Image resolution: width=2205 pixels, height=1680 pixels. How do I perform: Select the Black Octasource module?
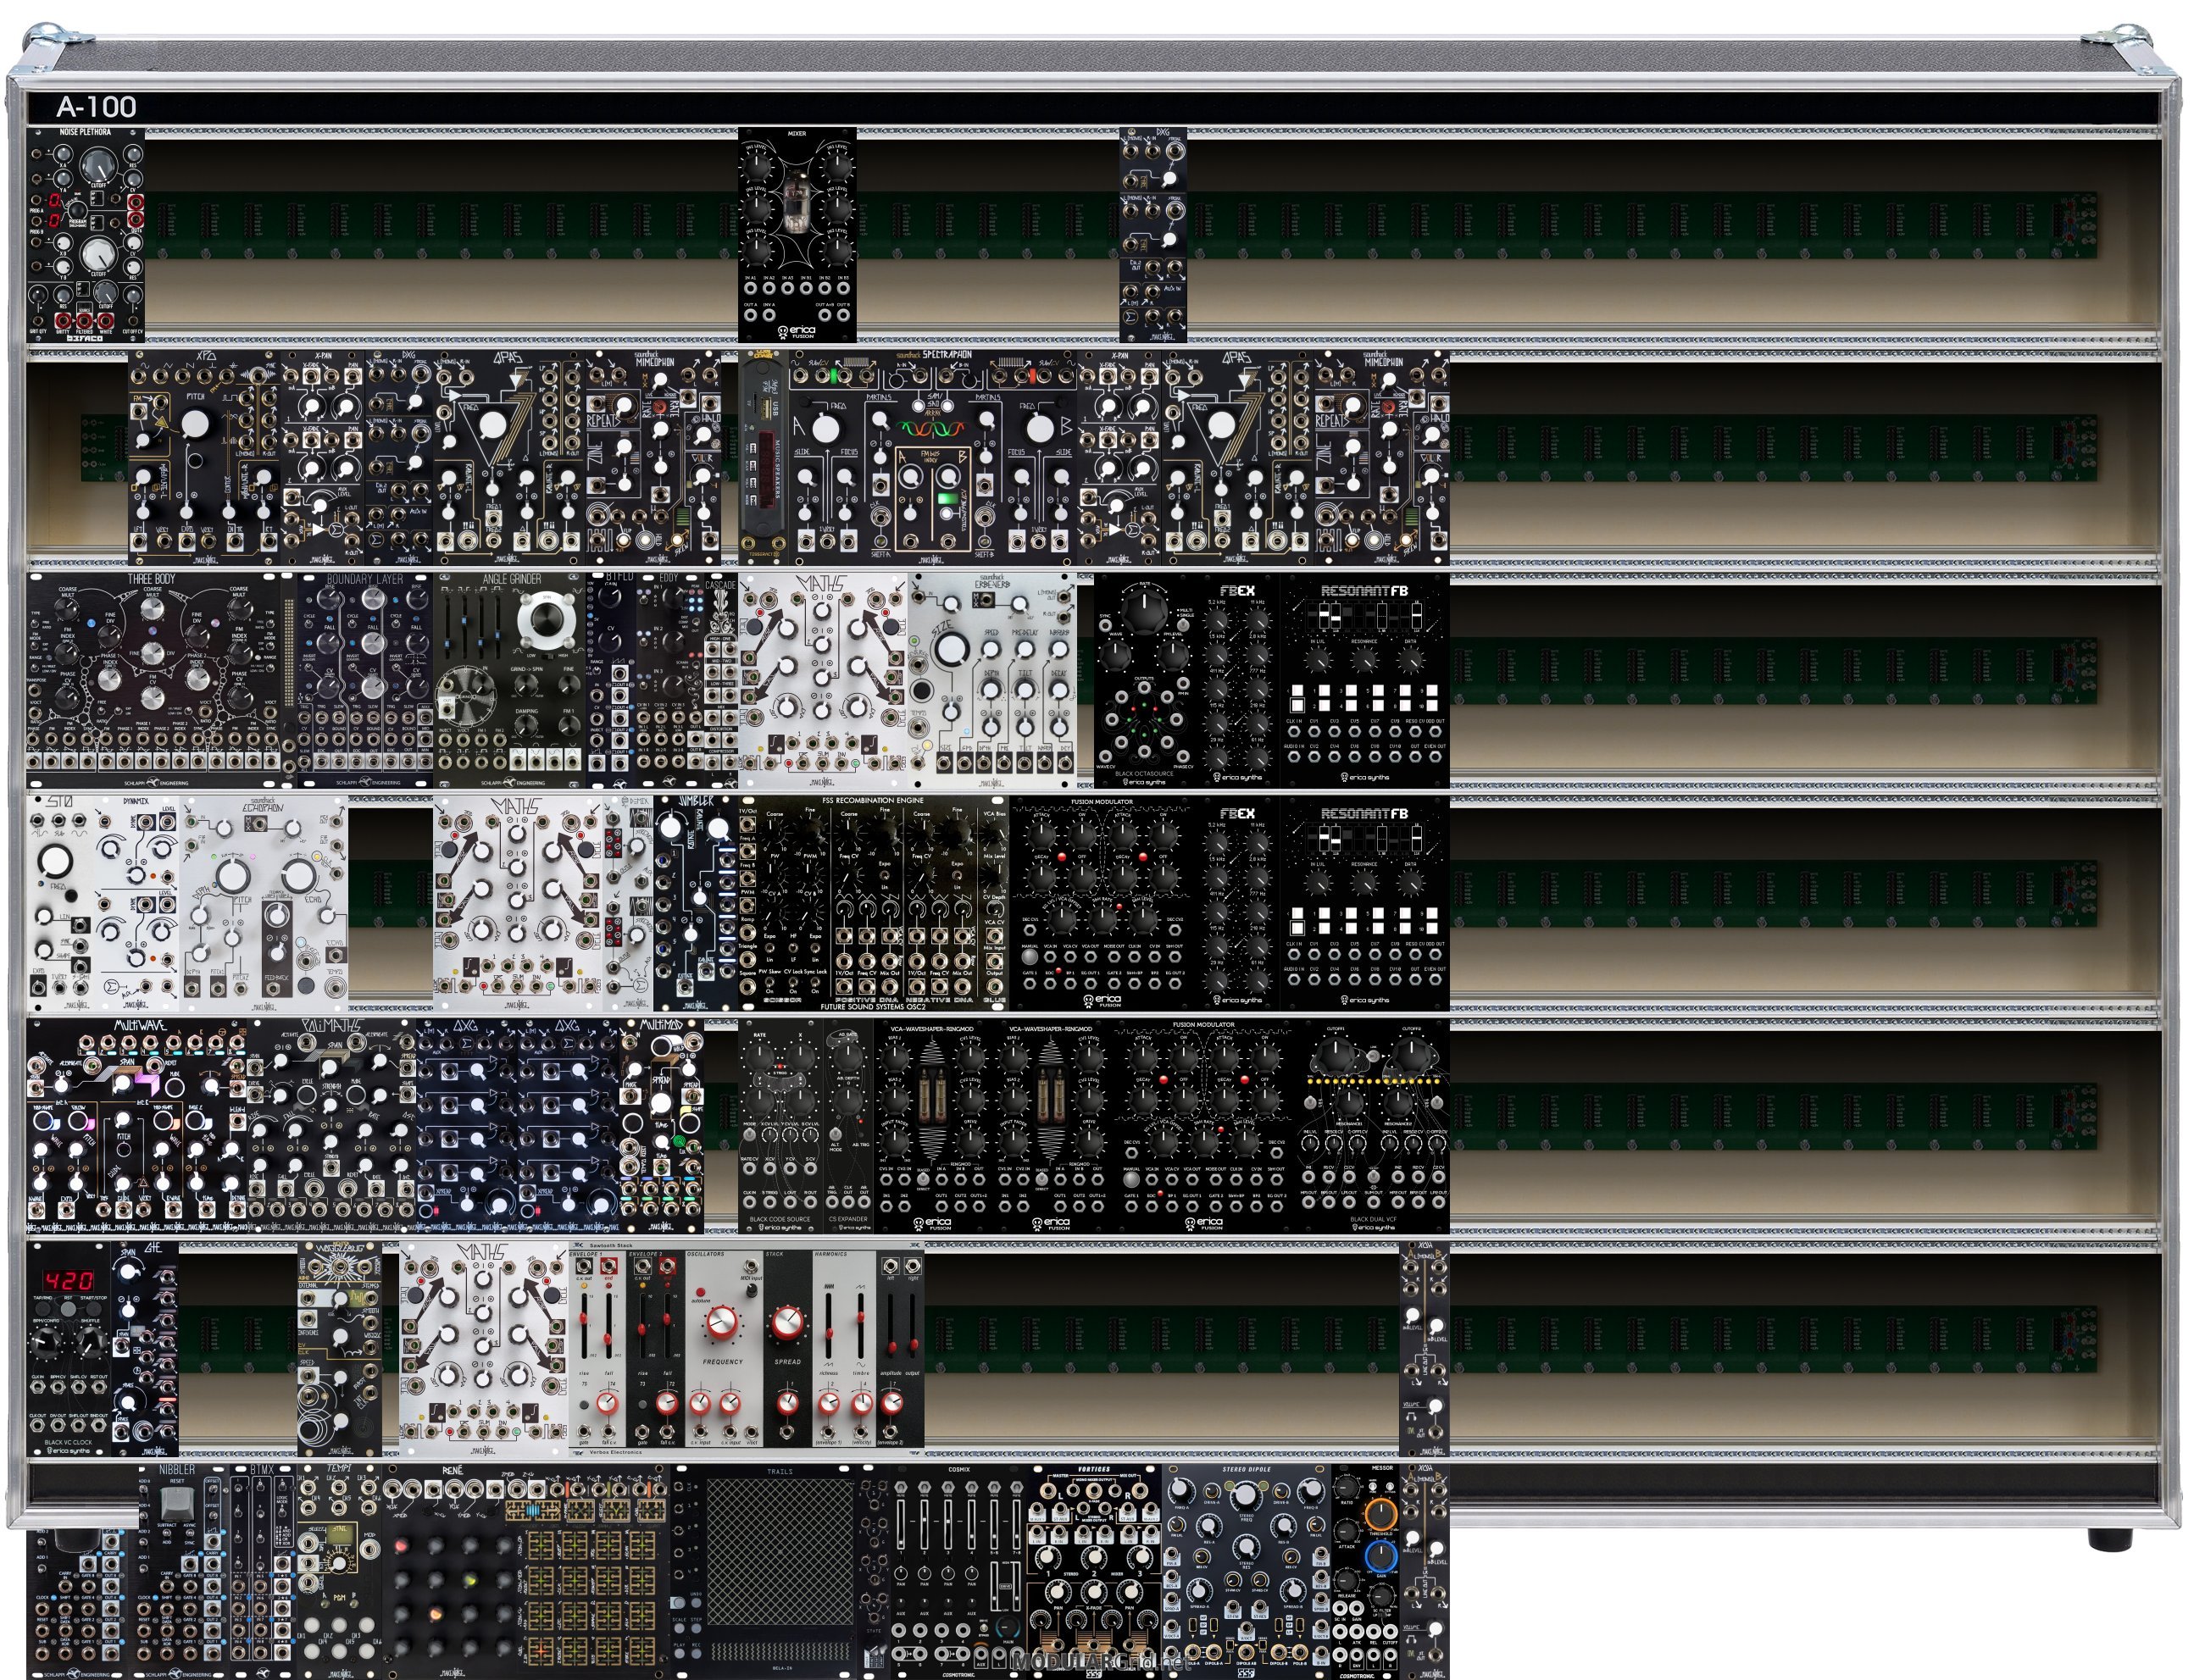point(1144,680)
